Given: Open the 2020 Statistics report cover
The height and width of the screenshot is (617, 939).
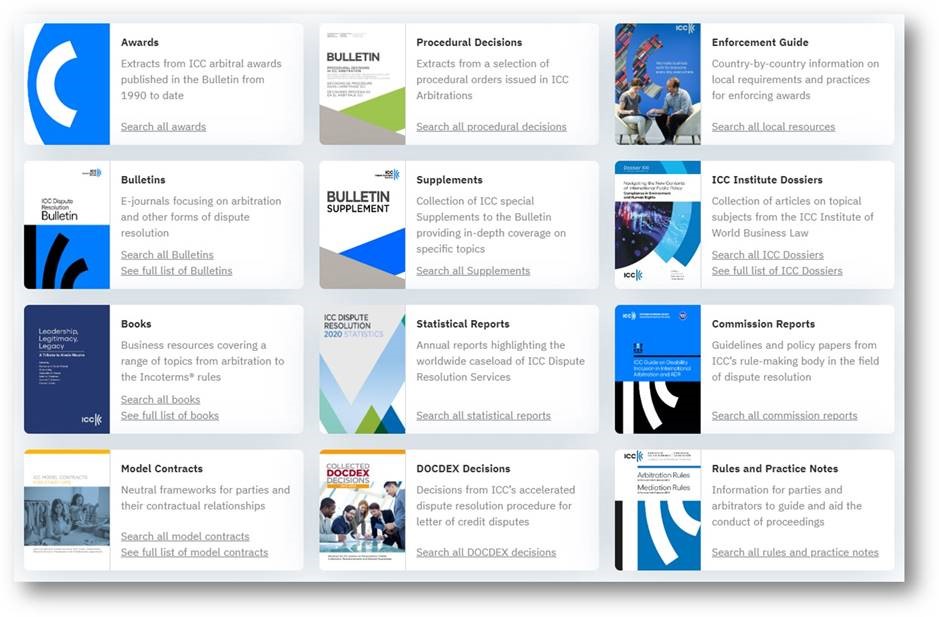Looking at the screenshot, I should click(362, 369).
